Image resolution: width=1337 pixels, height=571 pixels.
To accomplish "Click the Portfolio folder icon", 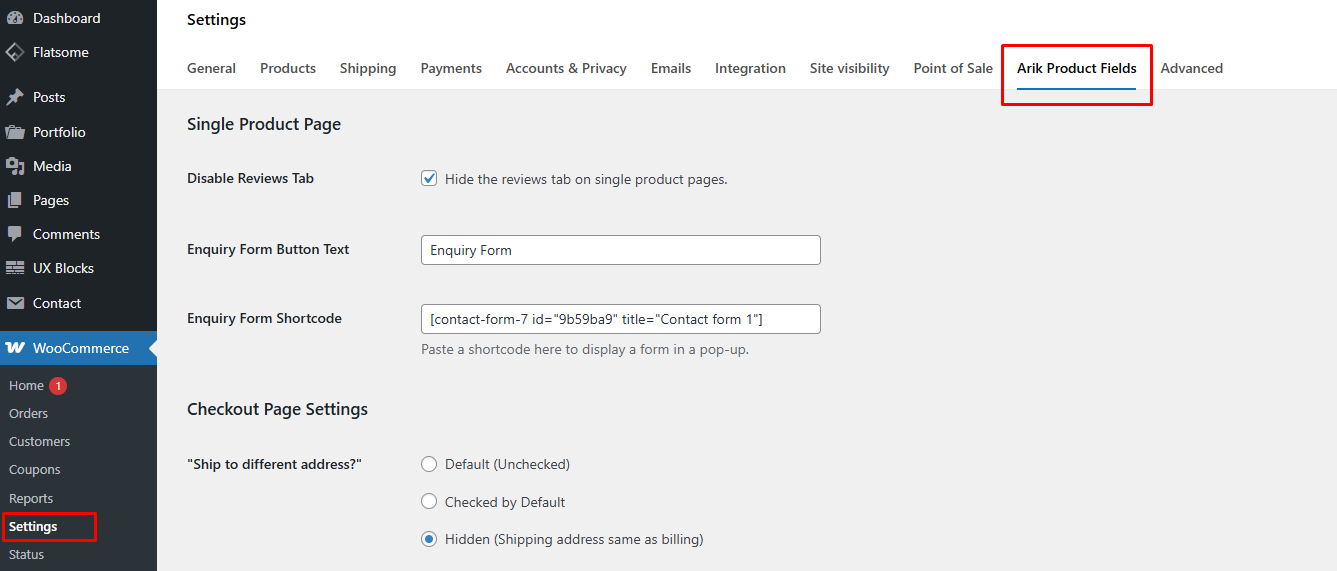I will [15, 132].
